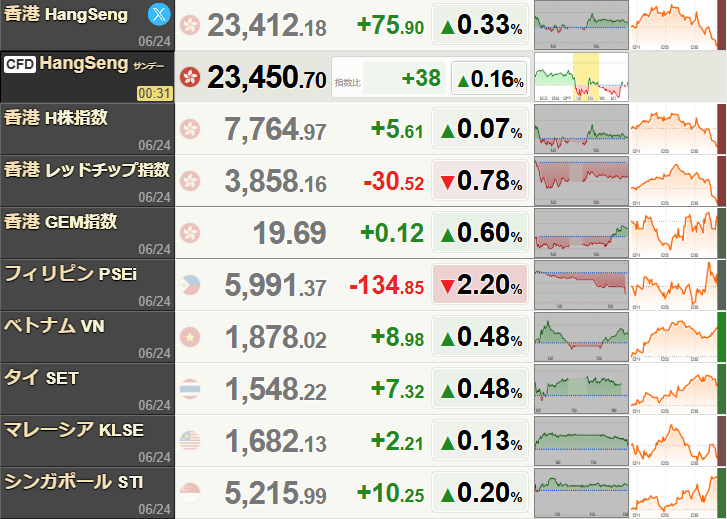Click the price 1,878.02 in VN row
Viewport: 727px width, 519px height.
275,337
